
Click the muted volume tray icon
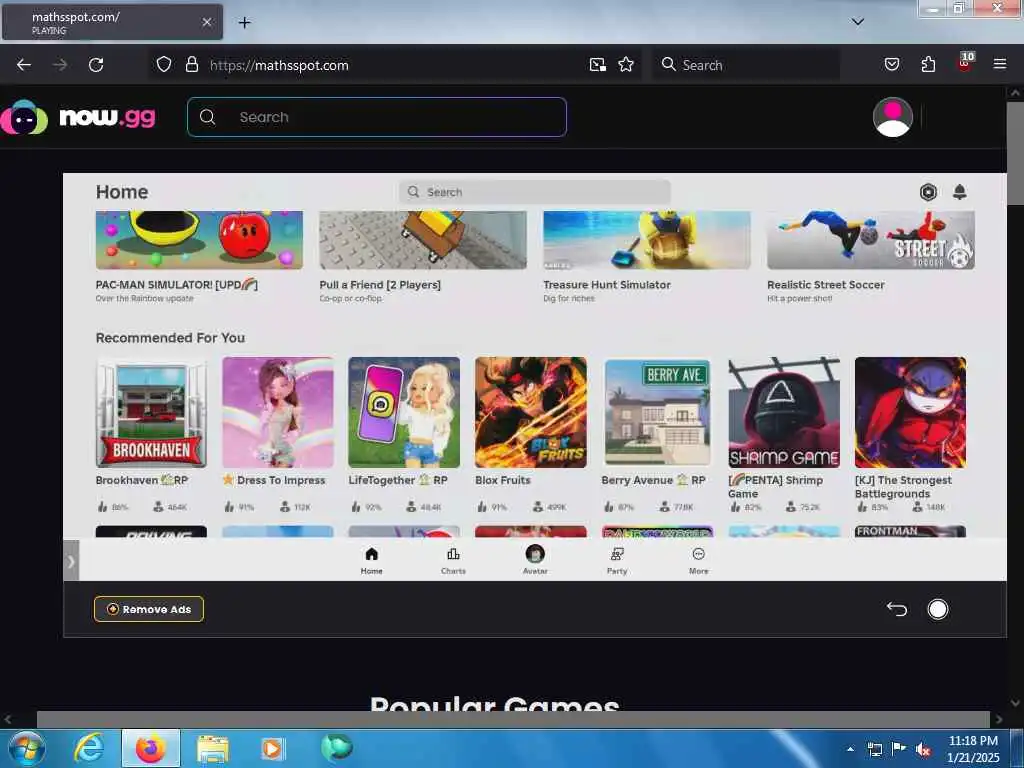(922, 749)
